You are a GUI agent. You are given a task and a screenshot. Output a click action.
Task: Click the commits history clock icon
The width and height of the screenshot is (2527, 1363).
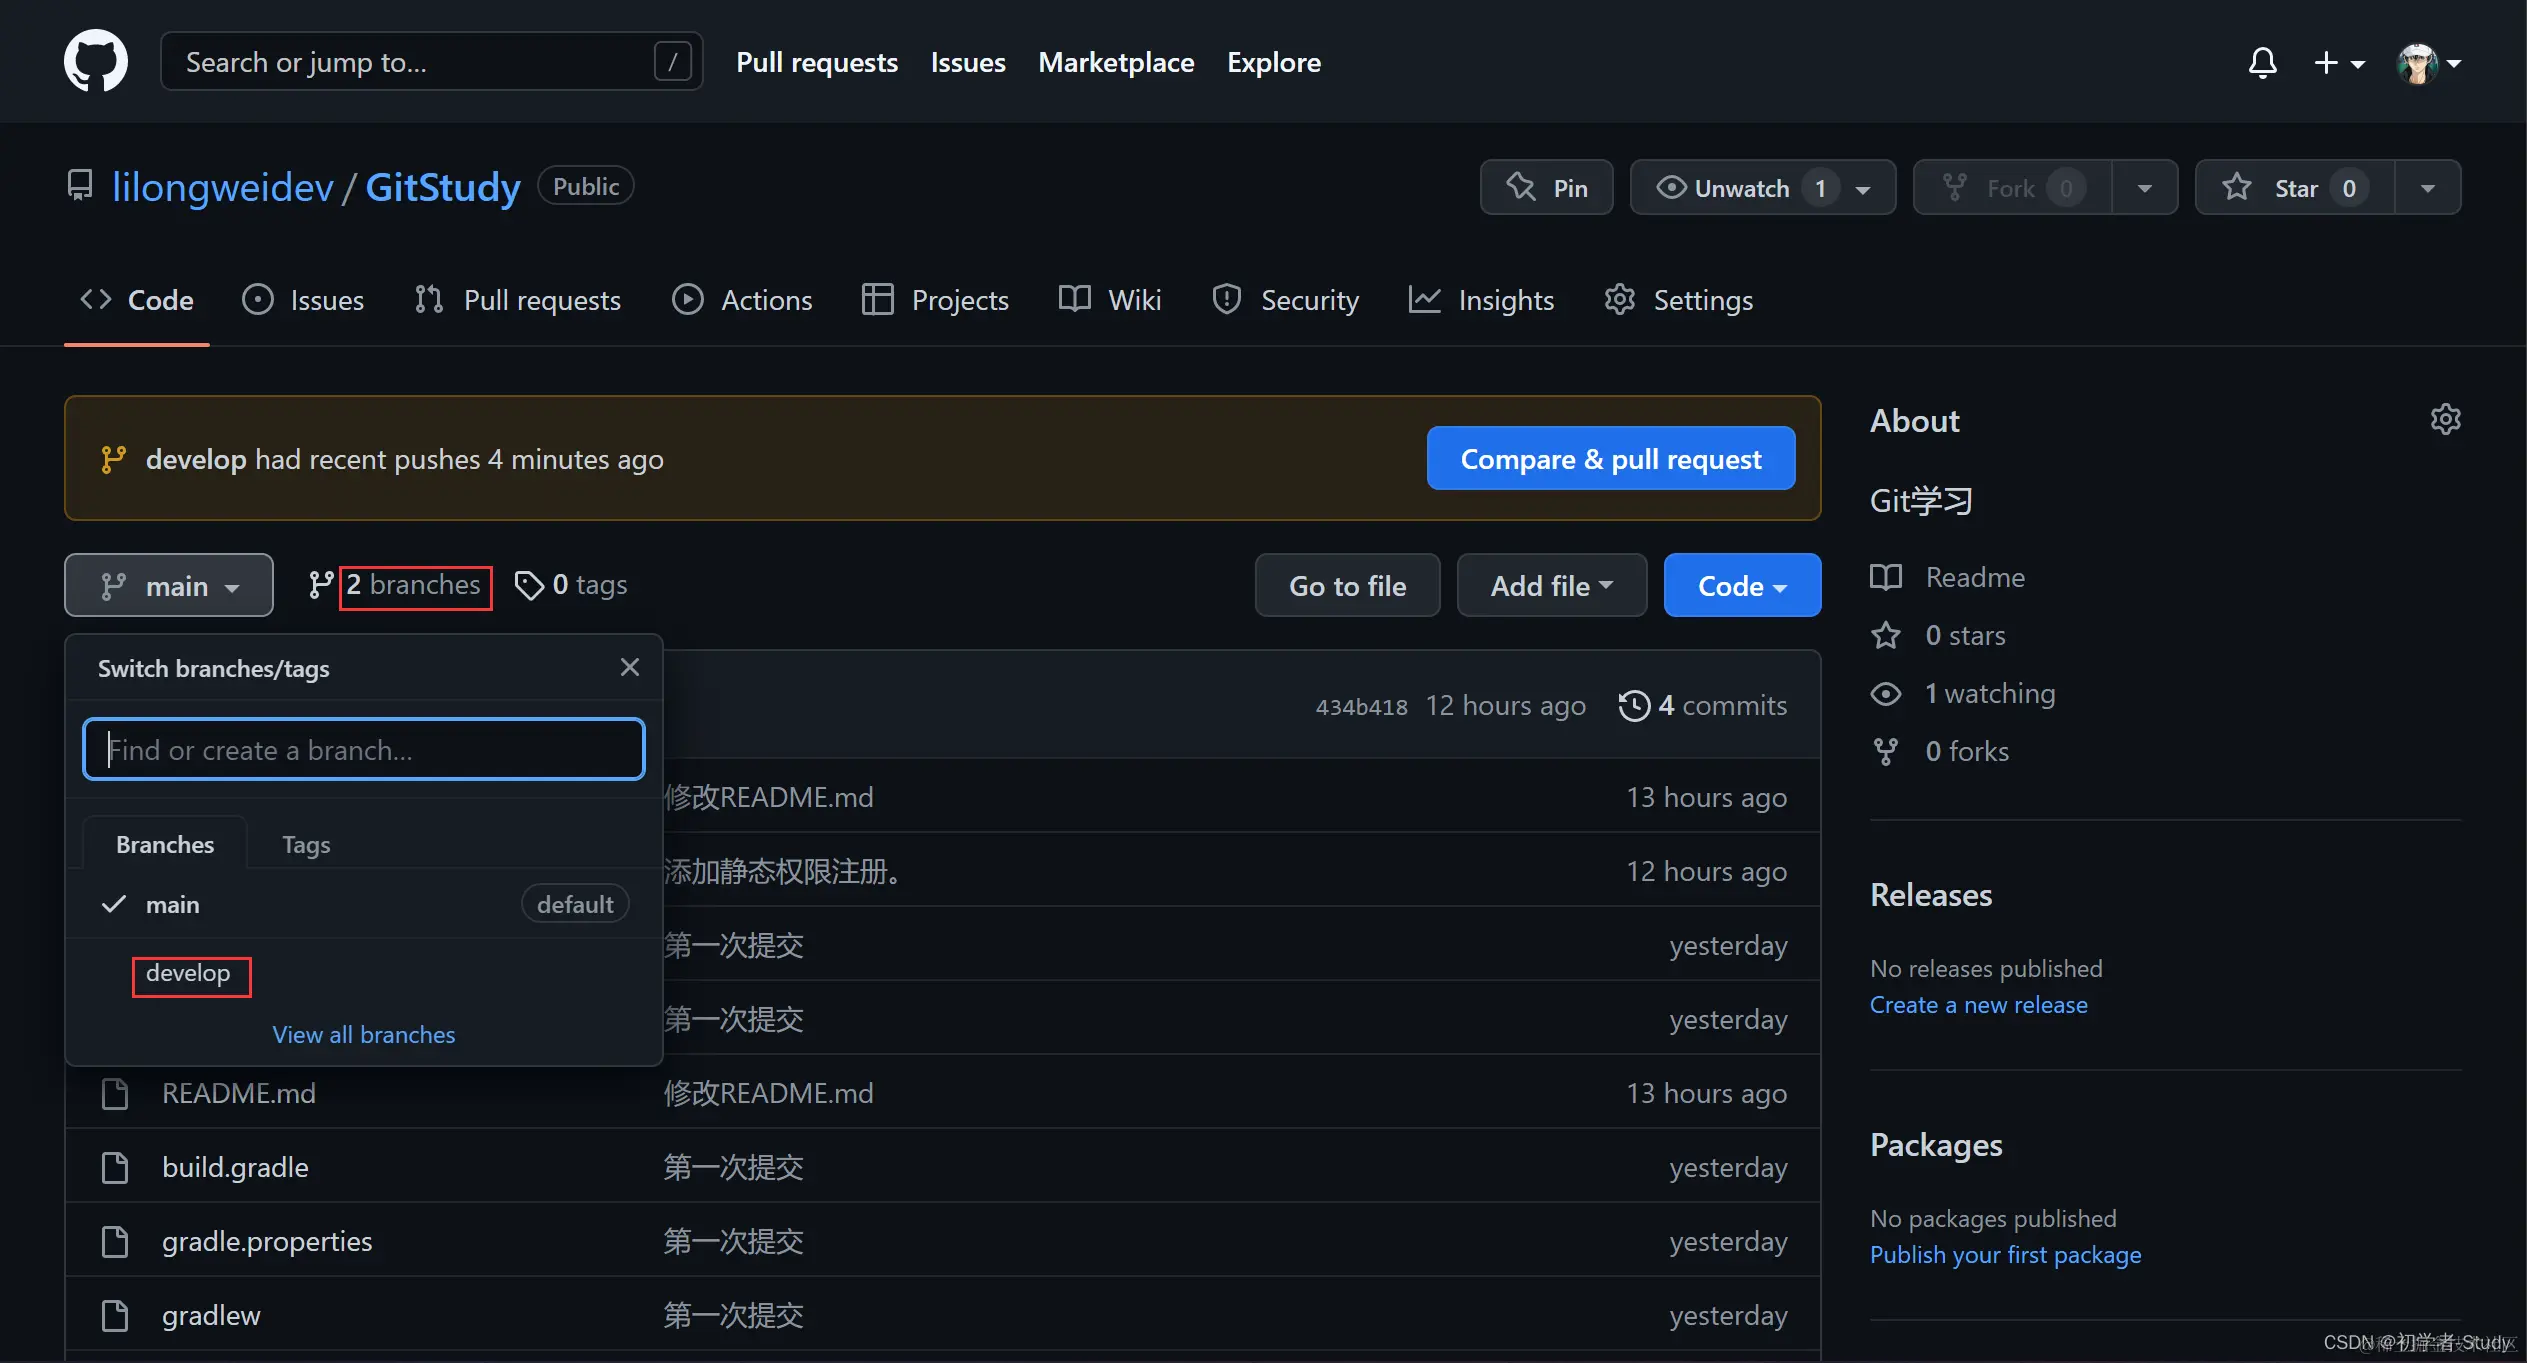tap(1634, 705)
